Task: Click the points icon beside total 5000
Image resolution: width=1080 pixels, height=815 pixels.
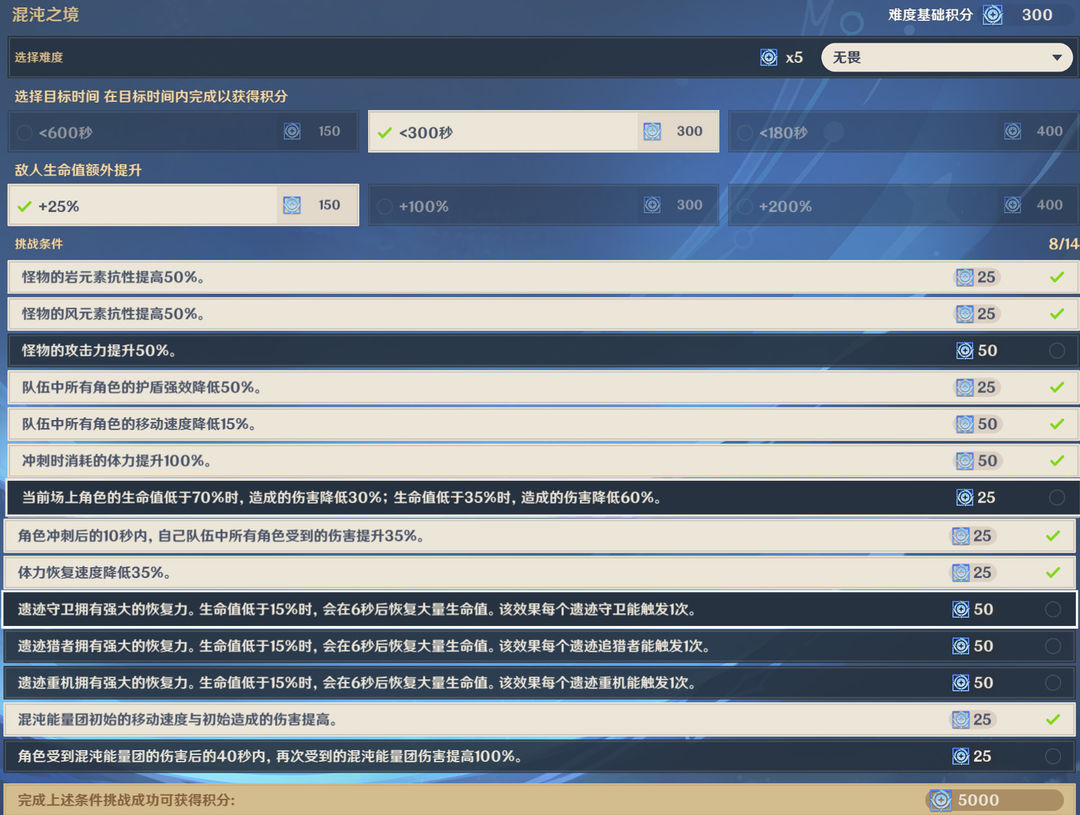Action: click(x=941, y=800)
